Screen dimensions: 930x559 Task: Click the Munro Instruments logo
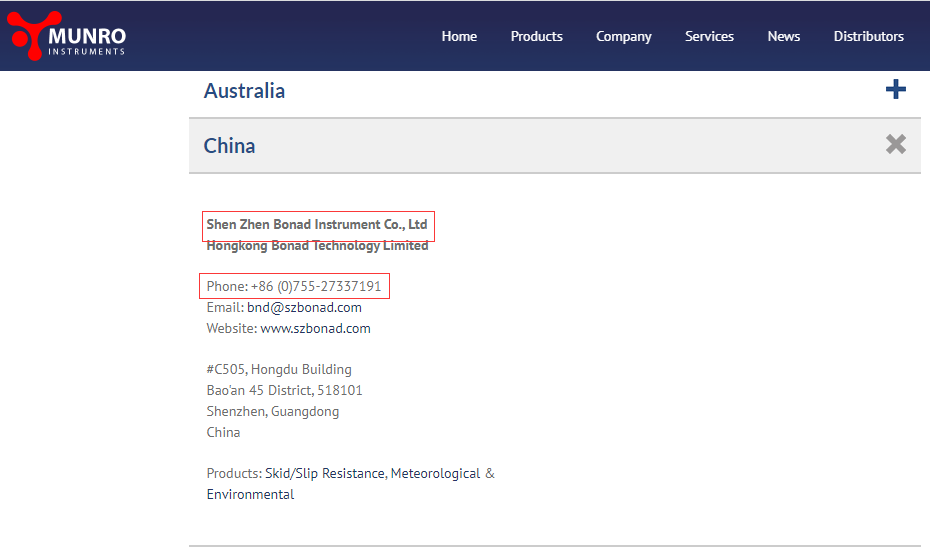(68, 36)
